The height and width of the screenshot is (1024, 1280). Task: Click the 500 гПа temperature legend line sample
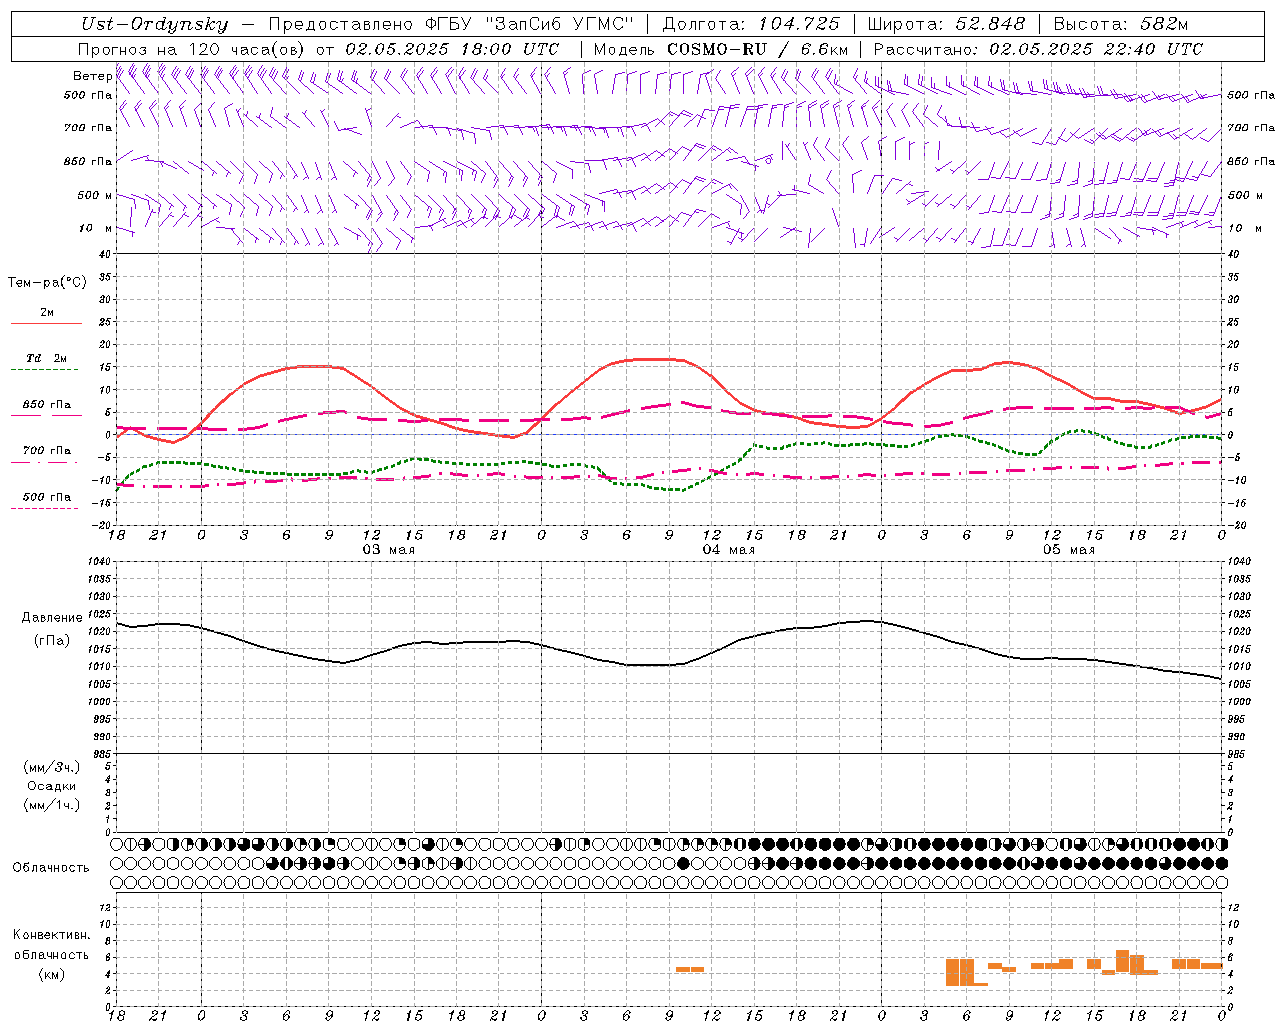click(x=46, y=508)
